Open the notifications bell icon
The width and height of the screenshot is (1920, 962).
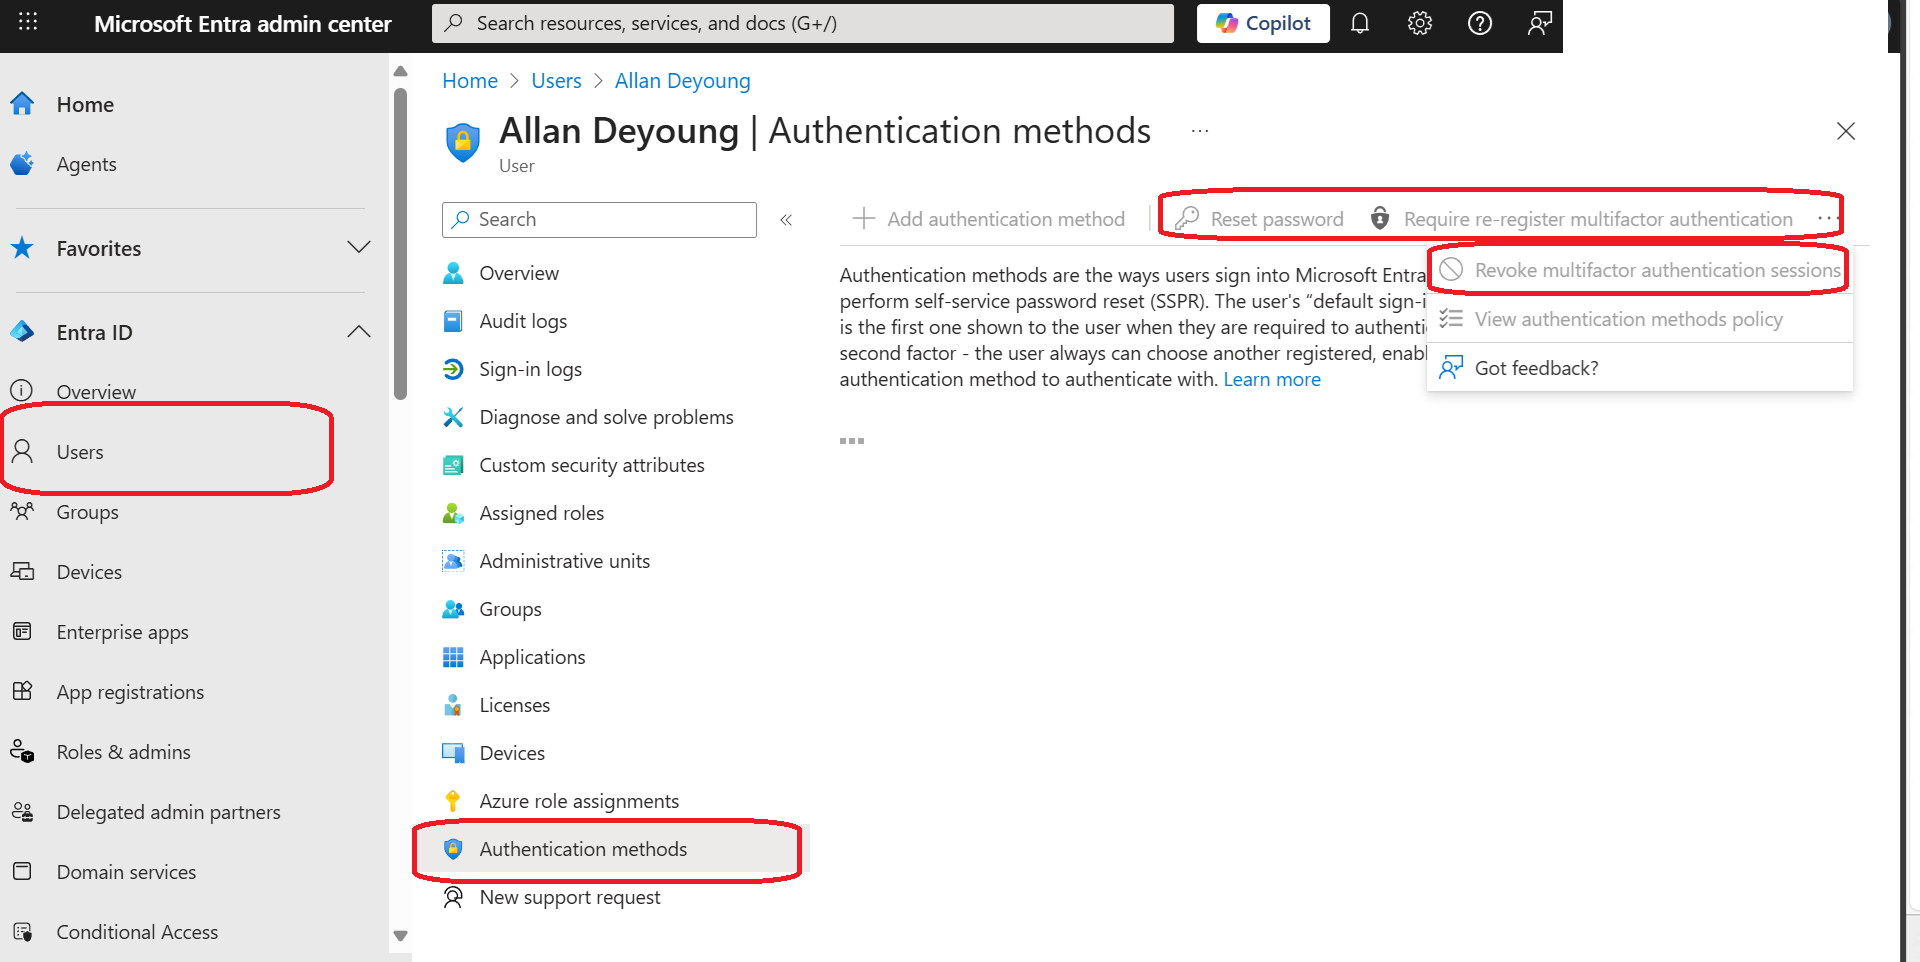pyautogui.click(x=1360, y=23)
